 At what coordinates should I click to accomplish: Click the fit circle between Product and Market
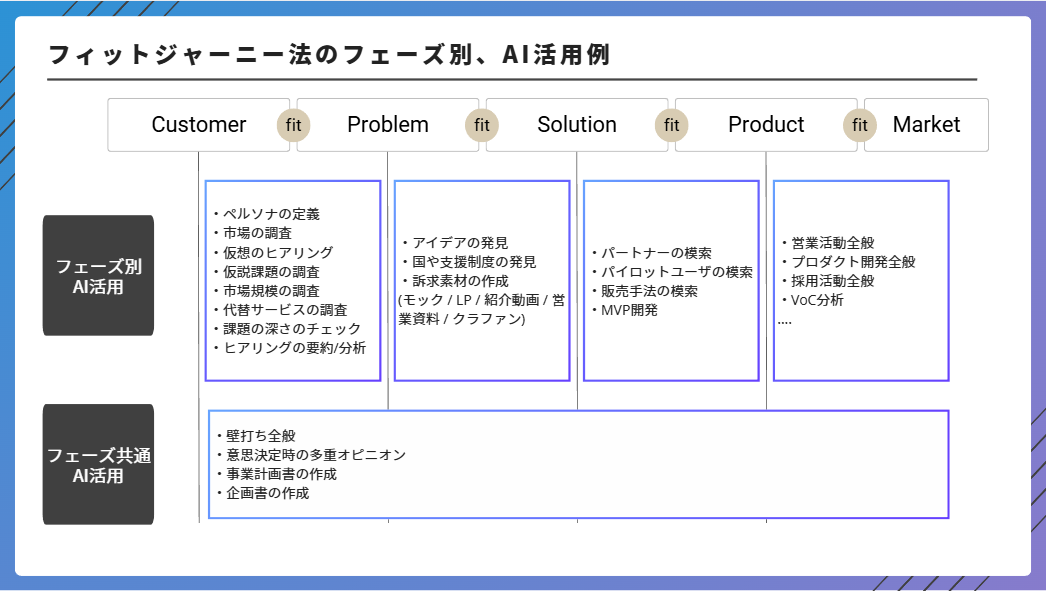(x=860, y=125)
